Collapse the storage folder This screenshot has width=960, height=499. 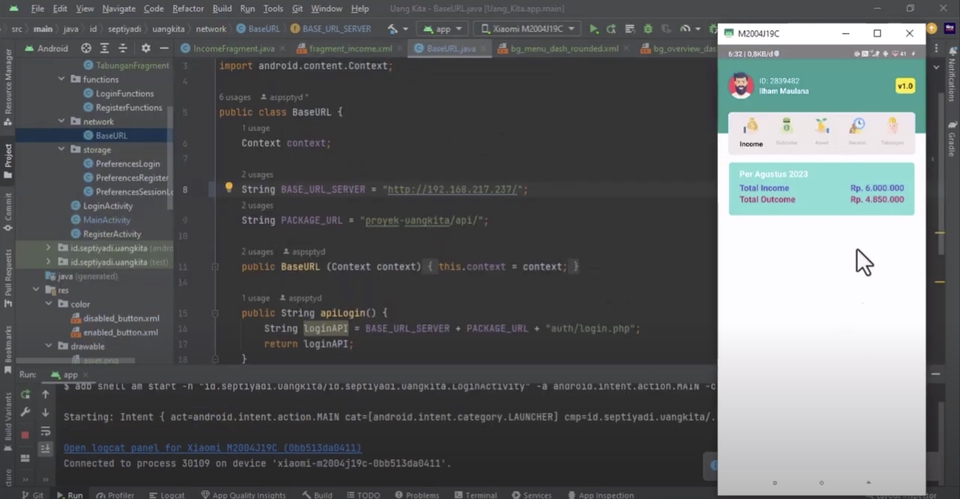point(61,149)
